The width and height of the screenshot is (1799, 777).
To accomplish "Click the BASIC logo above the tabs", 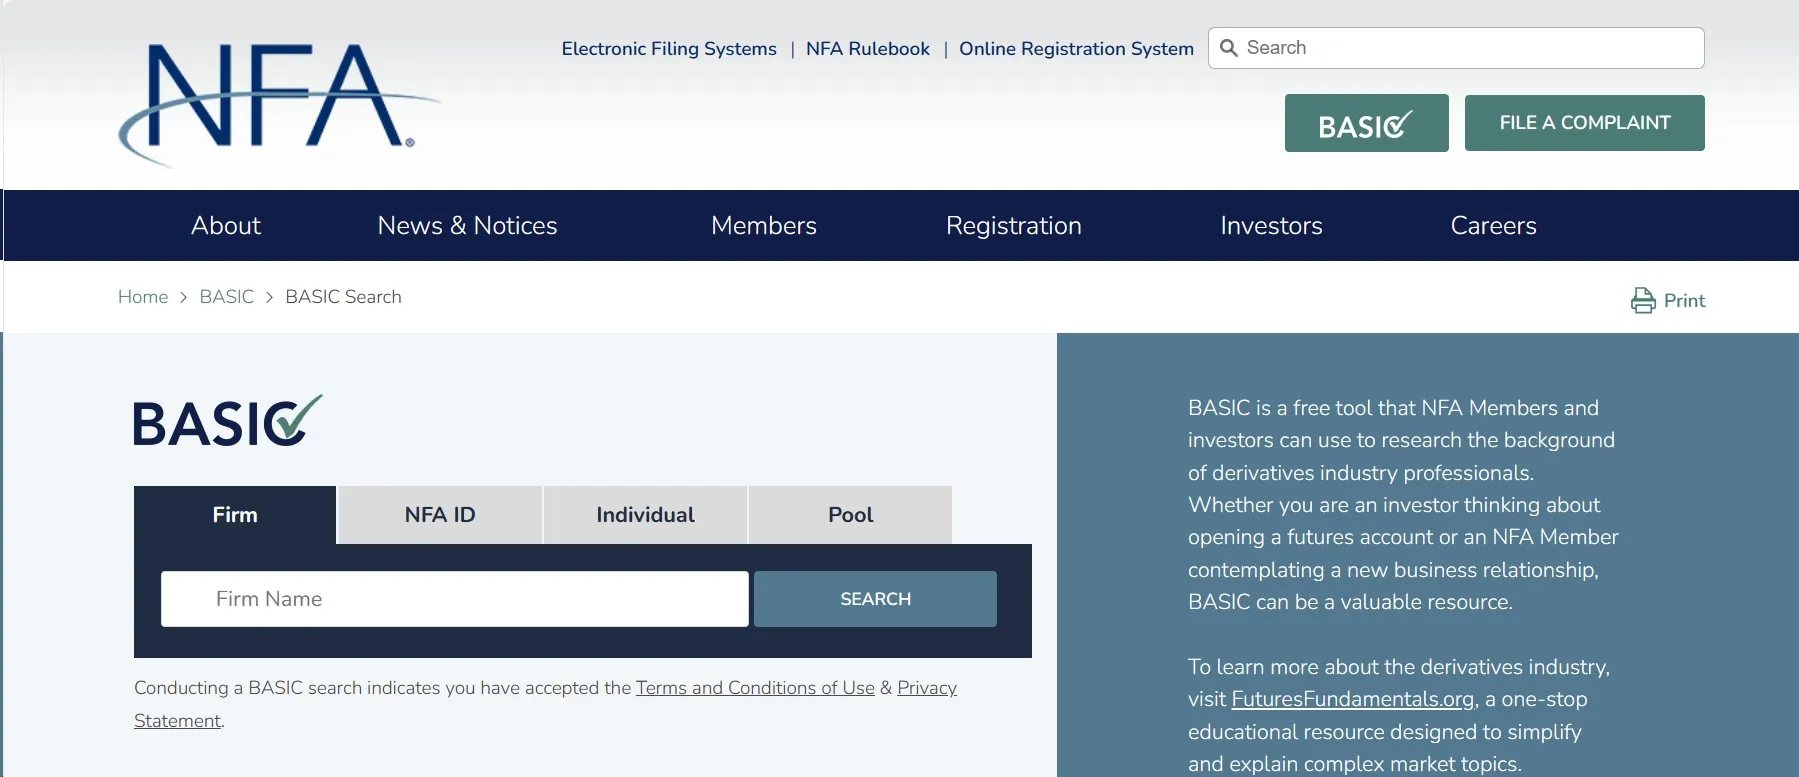I will pyautogui.click(x=228, y=421).
